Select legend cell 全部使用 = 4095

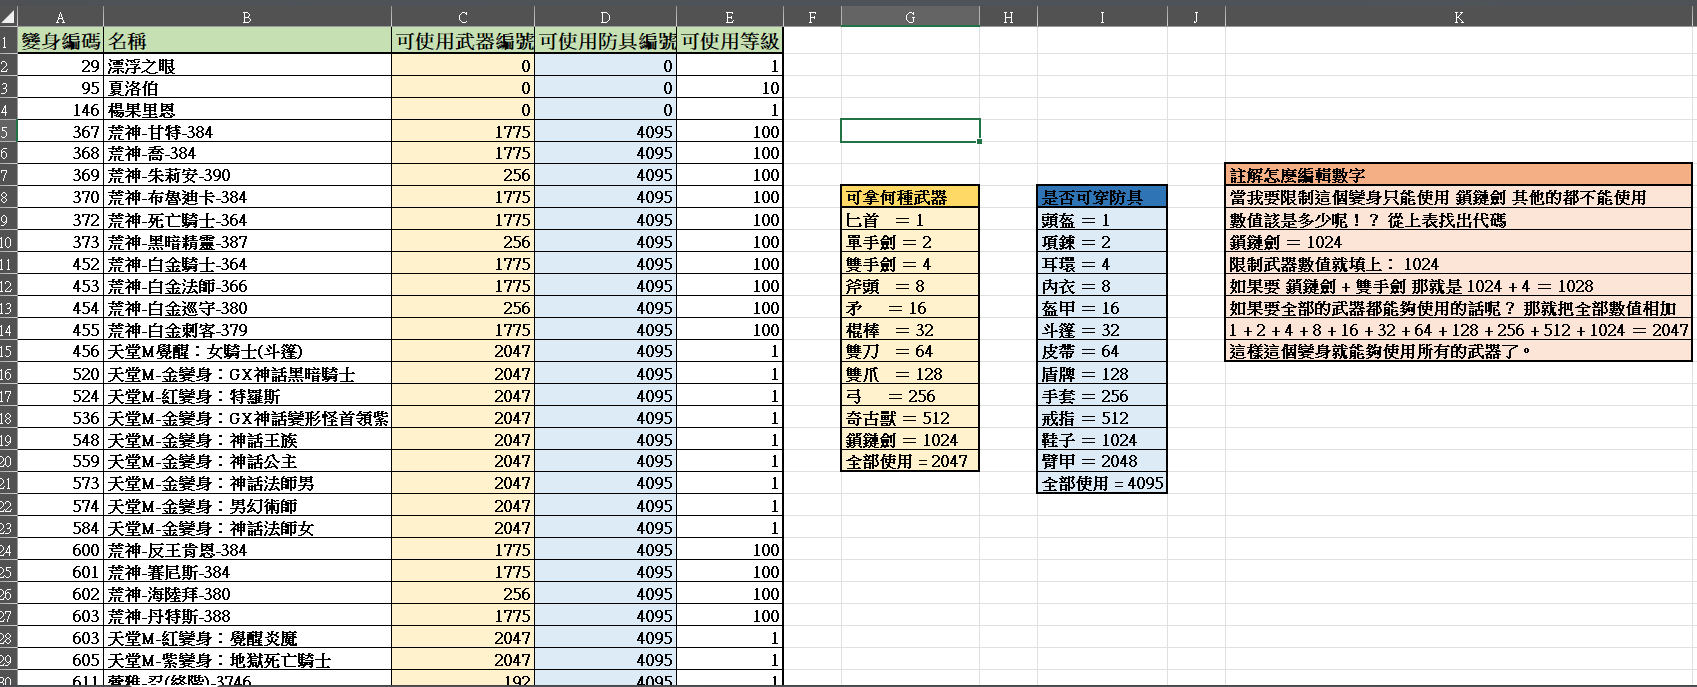click(1102, 484)
